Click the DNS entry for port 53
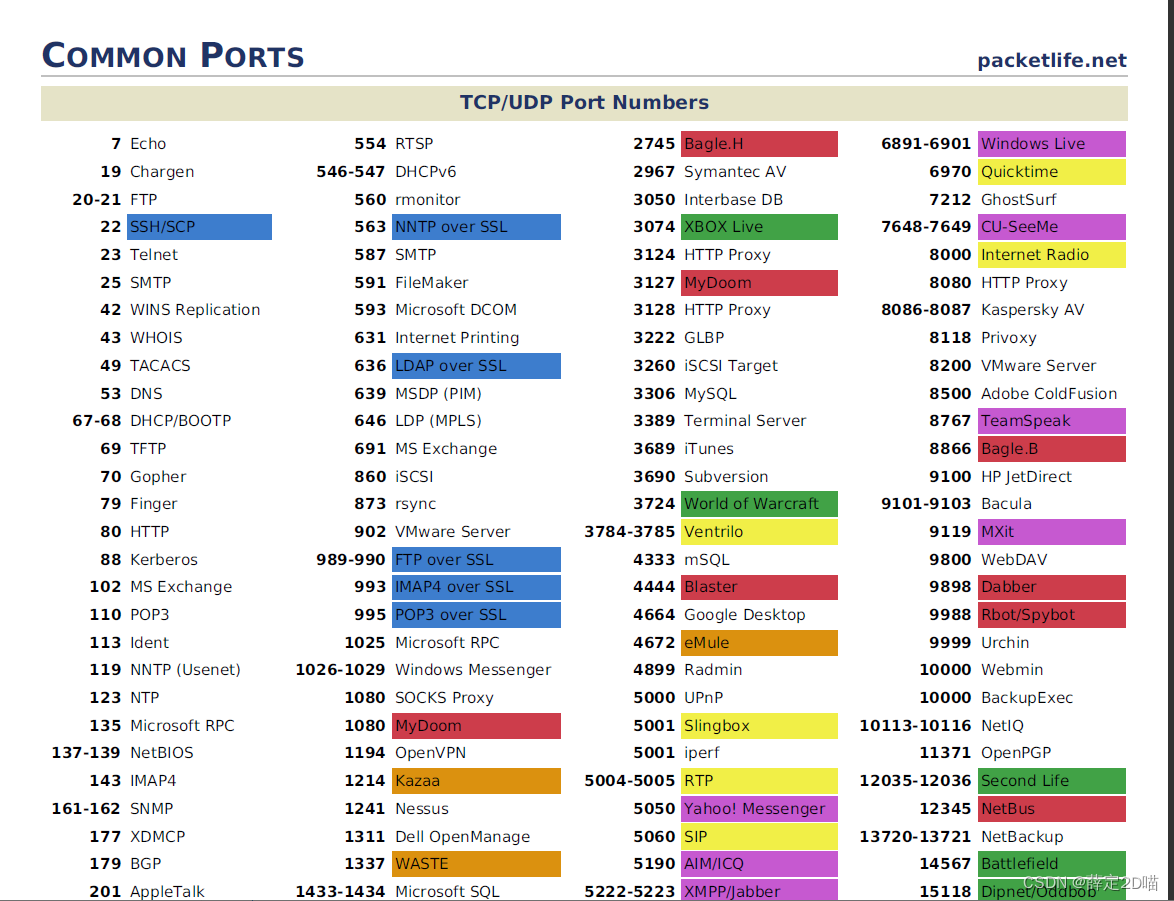Image resolution: width=1174 pixels, height=901 pixels. point(146,393)
